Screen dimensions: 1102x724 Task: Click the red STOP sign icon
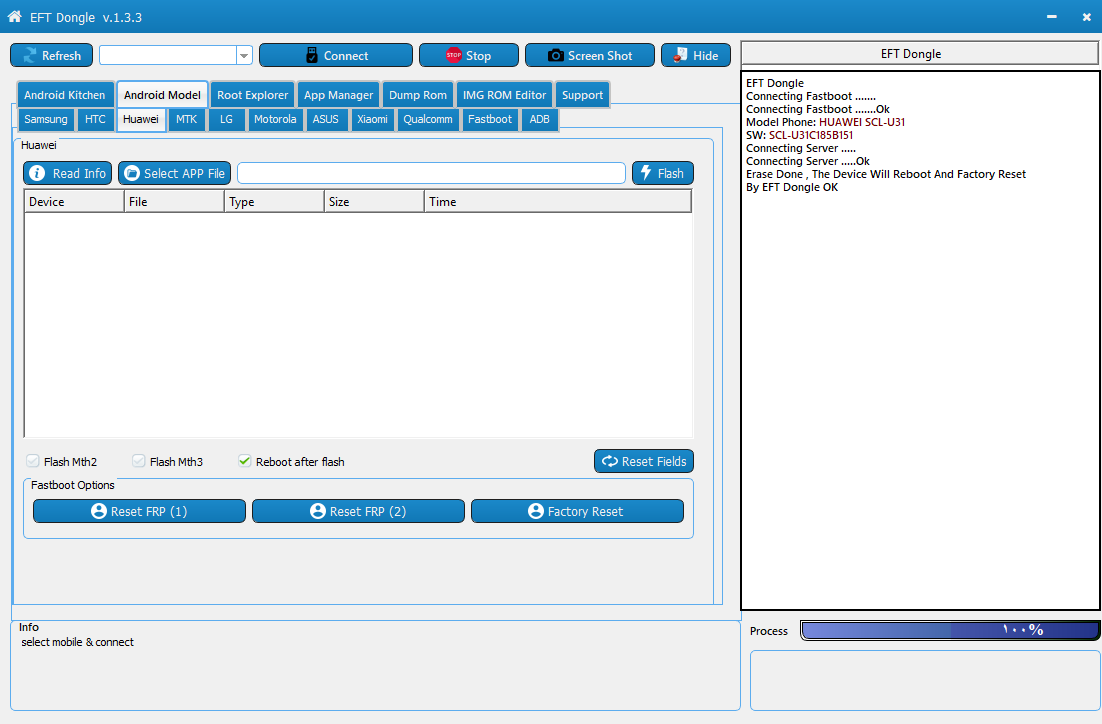coord(454,55)
